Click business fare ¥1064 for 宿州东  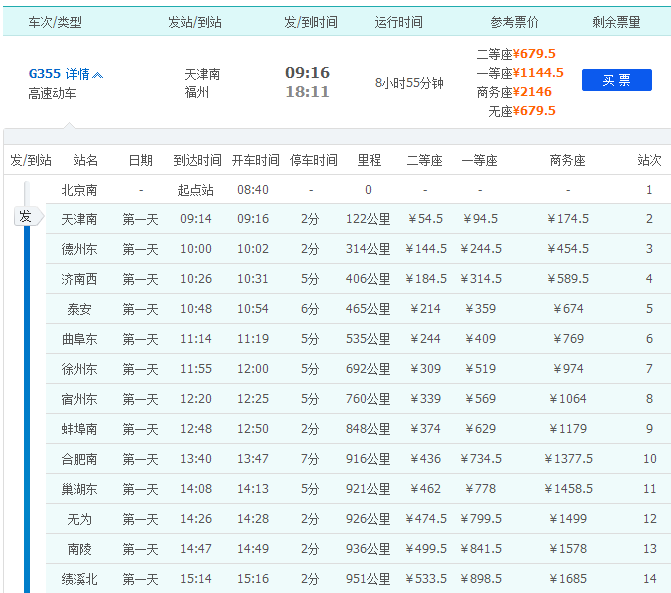click(x=568, y=399)
